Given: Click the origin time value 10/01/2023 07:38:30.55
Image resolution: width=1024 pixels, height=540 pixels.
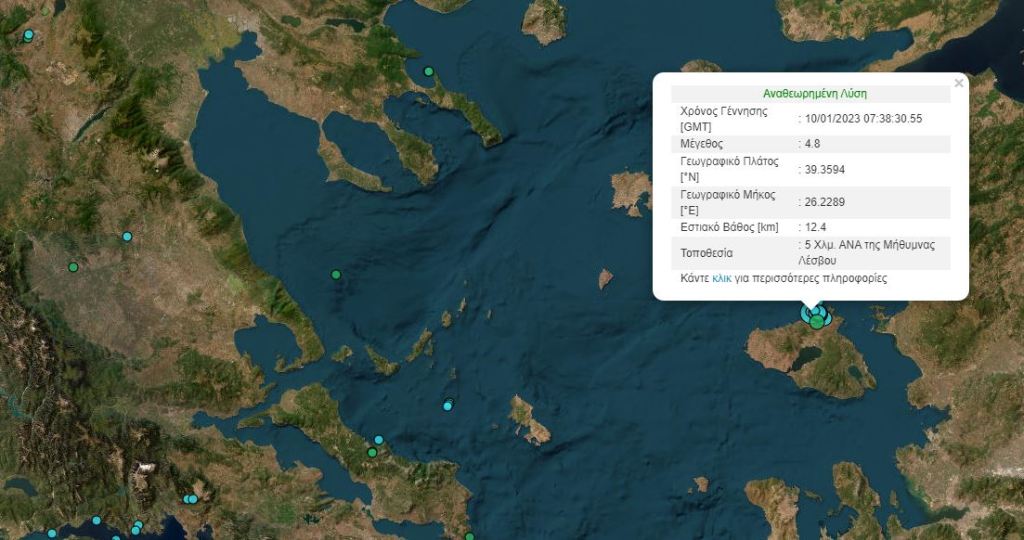Looking at the screenshot, I should click(x=863, y=119).
